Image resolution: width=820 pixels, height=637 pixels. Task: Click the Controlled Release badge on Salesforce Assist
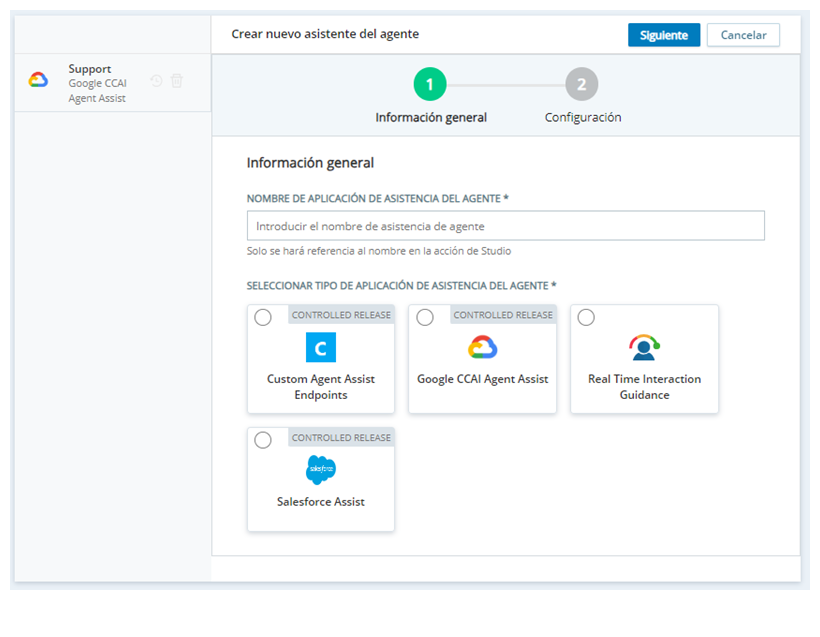(341, 438)
